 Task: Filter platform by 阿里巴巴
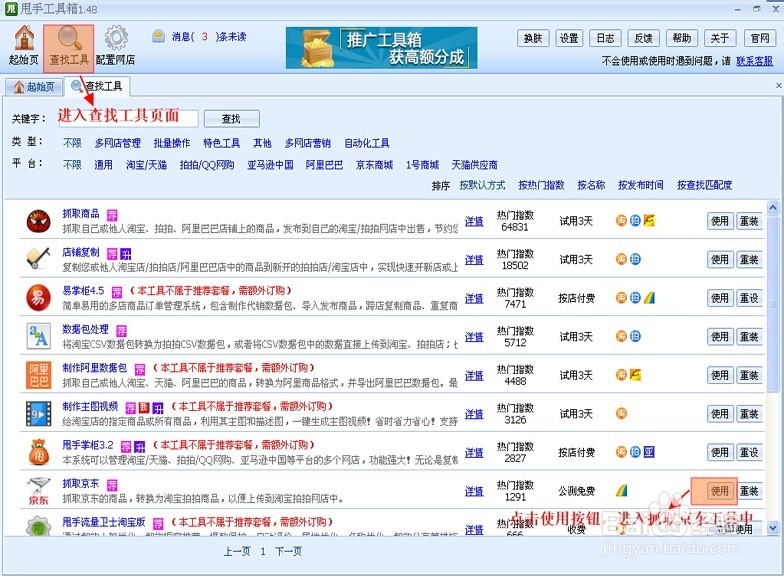click(x=324, y=165)
